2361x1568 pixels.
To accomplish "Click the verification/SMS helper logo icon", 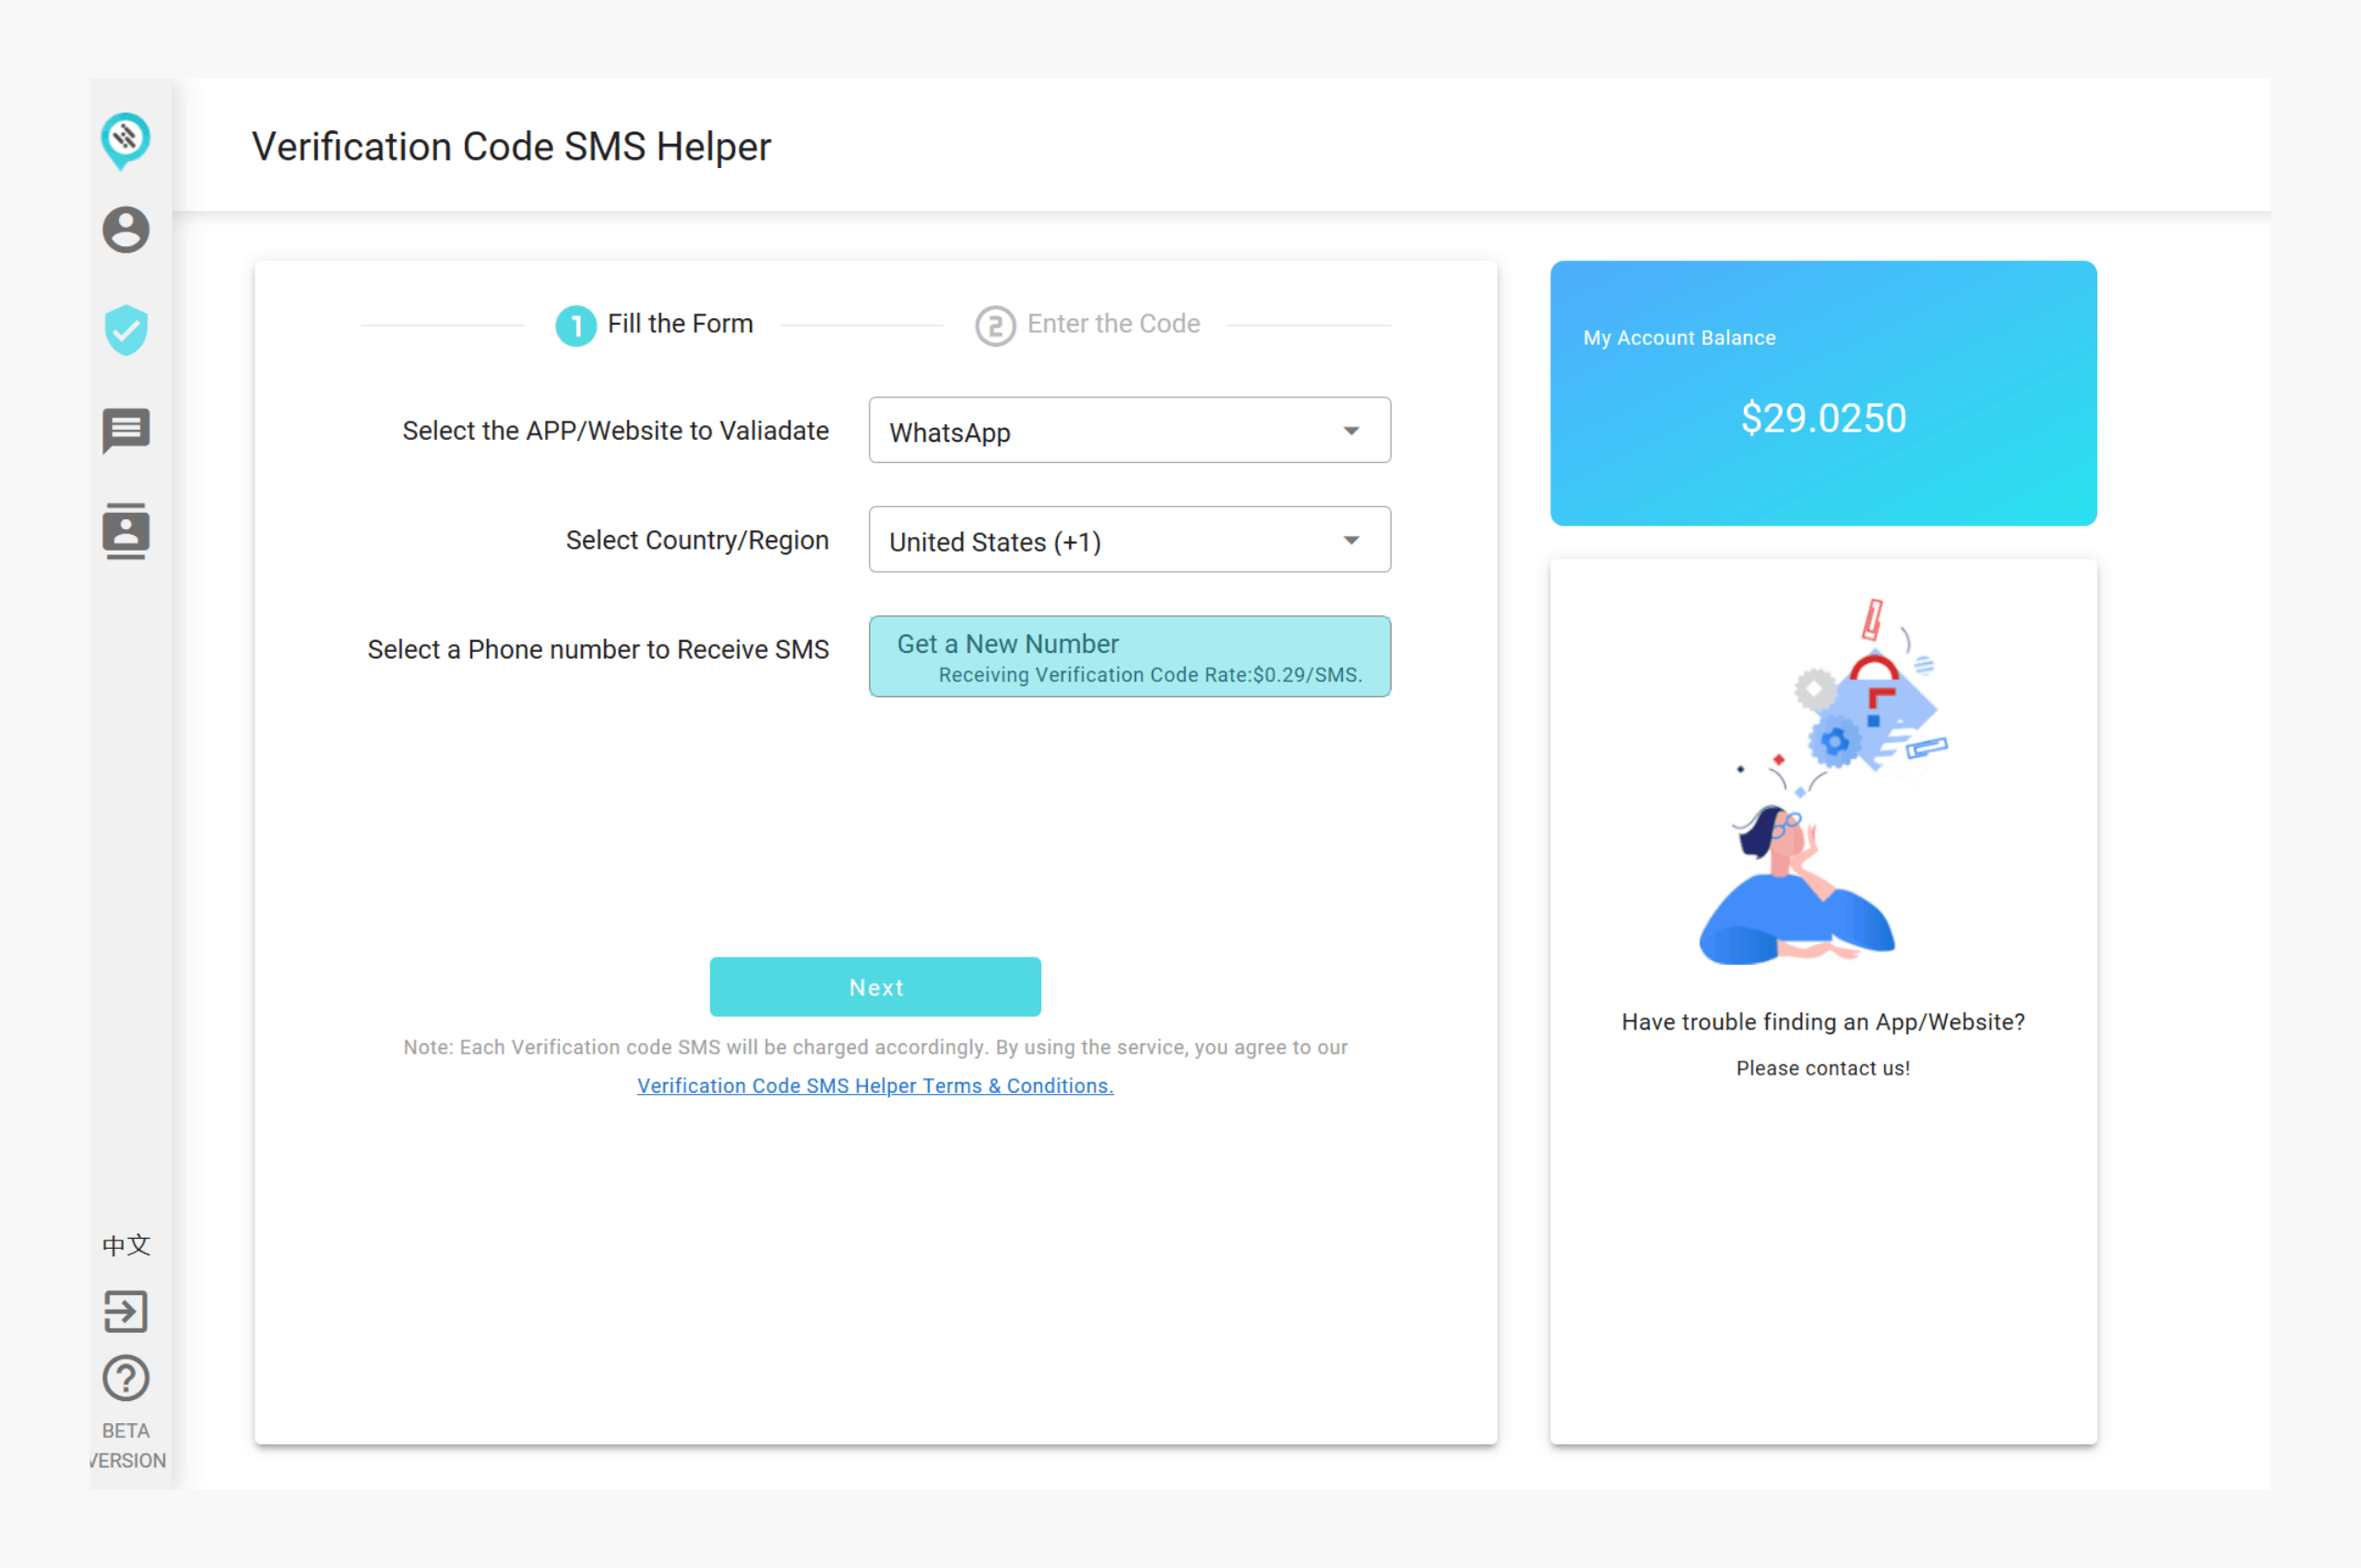I will [125, 138].
